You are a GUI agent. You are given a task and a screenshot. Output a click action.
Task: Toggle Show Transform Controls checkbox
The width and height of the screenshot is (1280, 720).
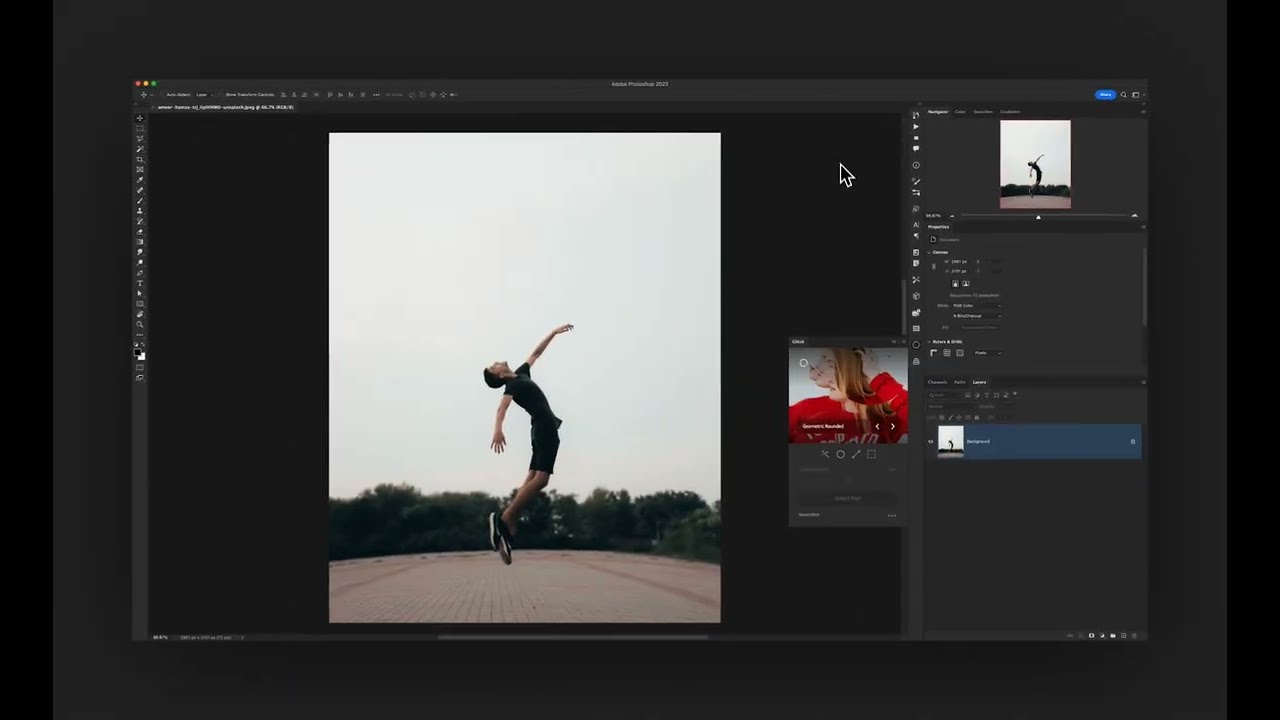tap(223, 95)
